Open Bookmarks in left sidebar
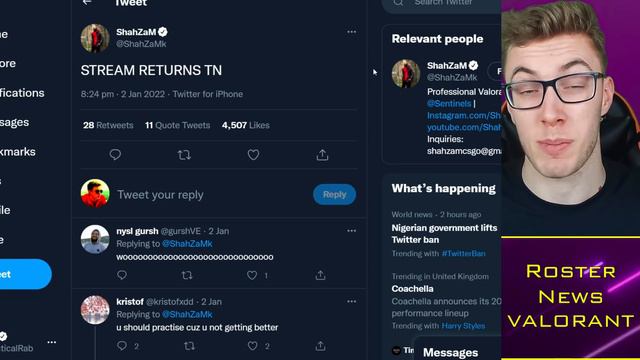 tap(18, 152)
